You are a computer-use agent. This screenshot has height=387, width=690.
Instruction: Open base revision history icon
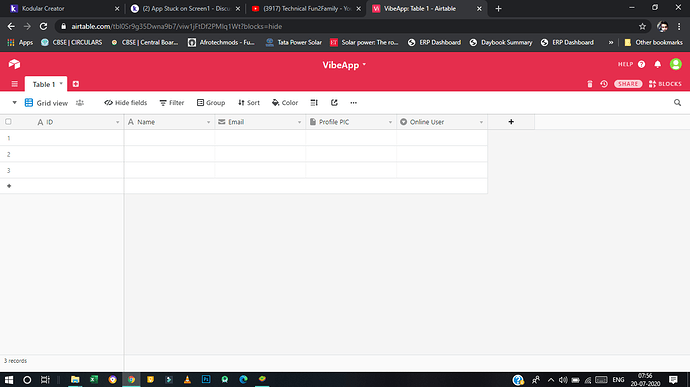pos(604,84)
